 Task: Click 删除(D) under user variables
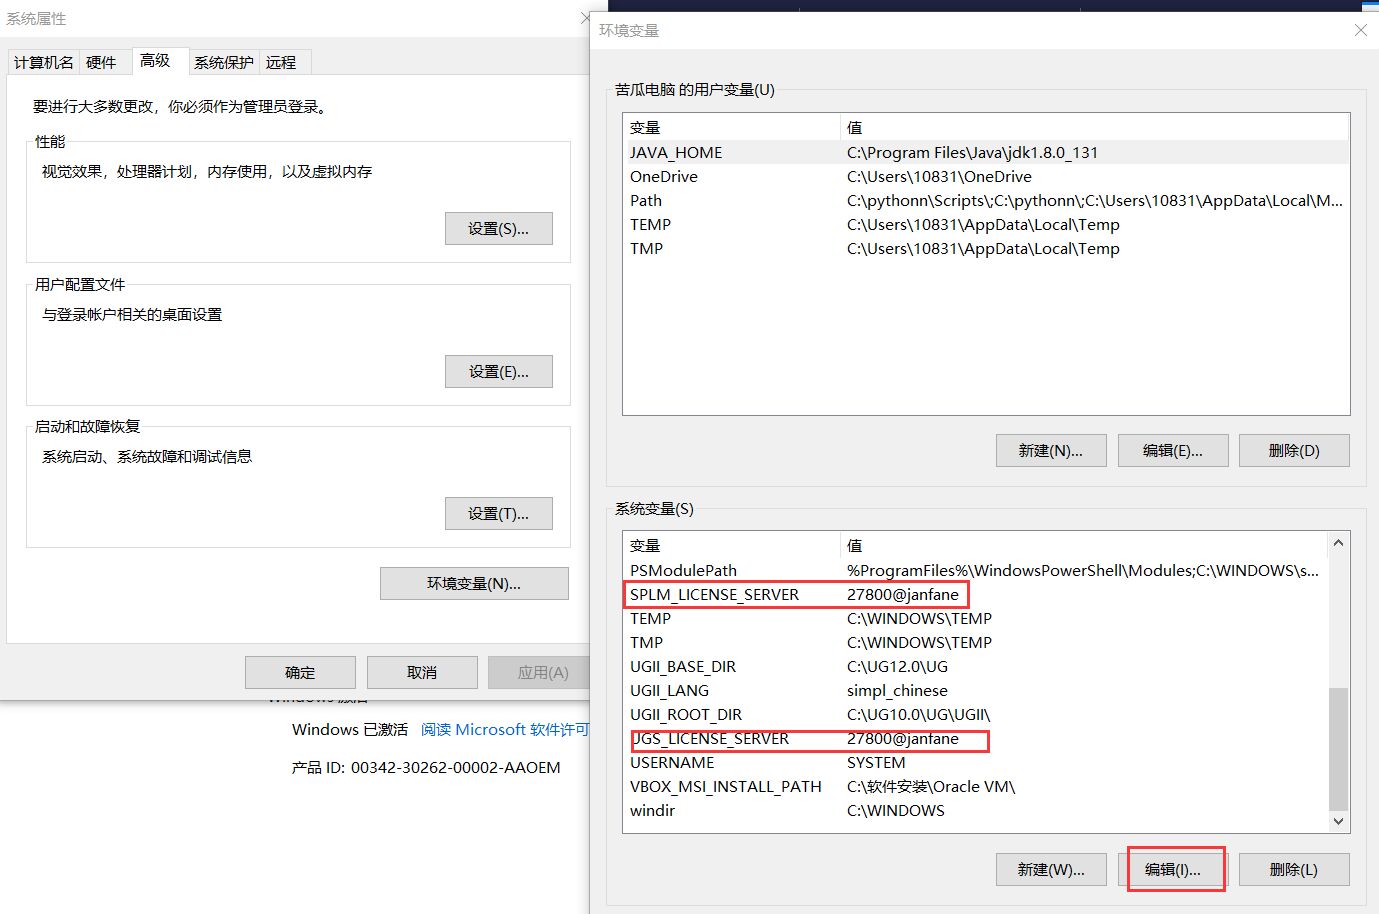(x=1293, y=450)
